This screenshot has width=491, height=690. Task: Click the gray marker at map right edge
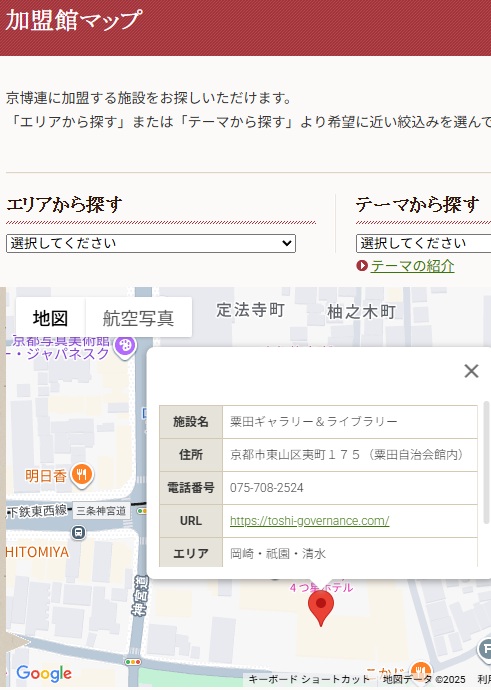coord(485,649)
